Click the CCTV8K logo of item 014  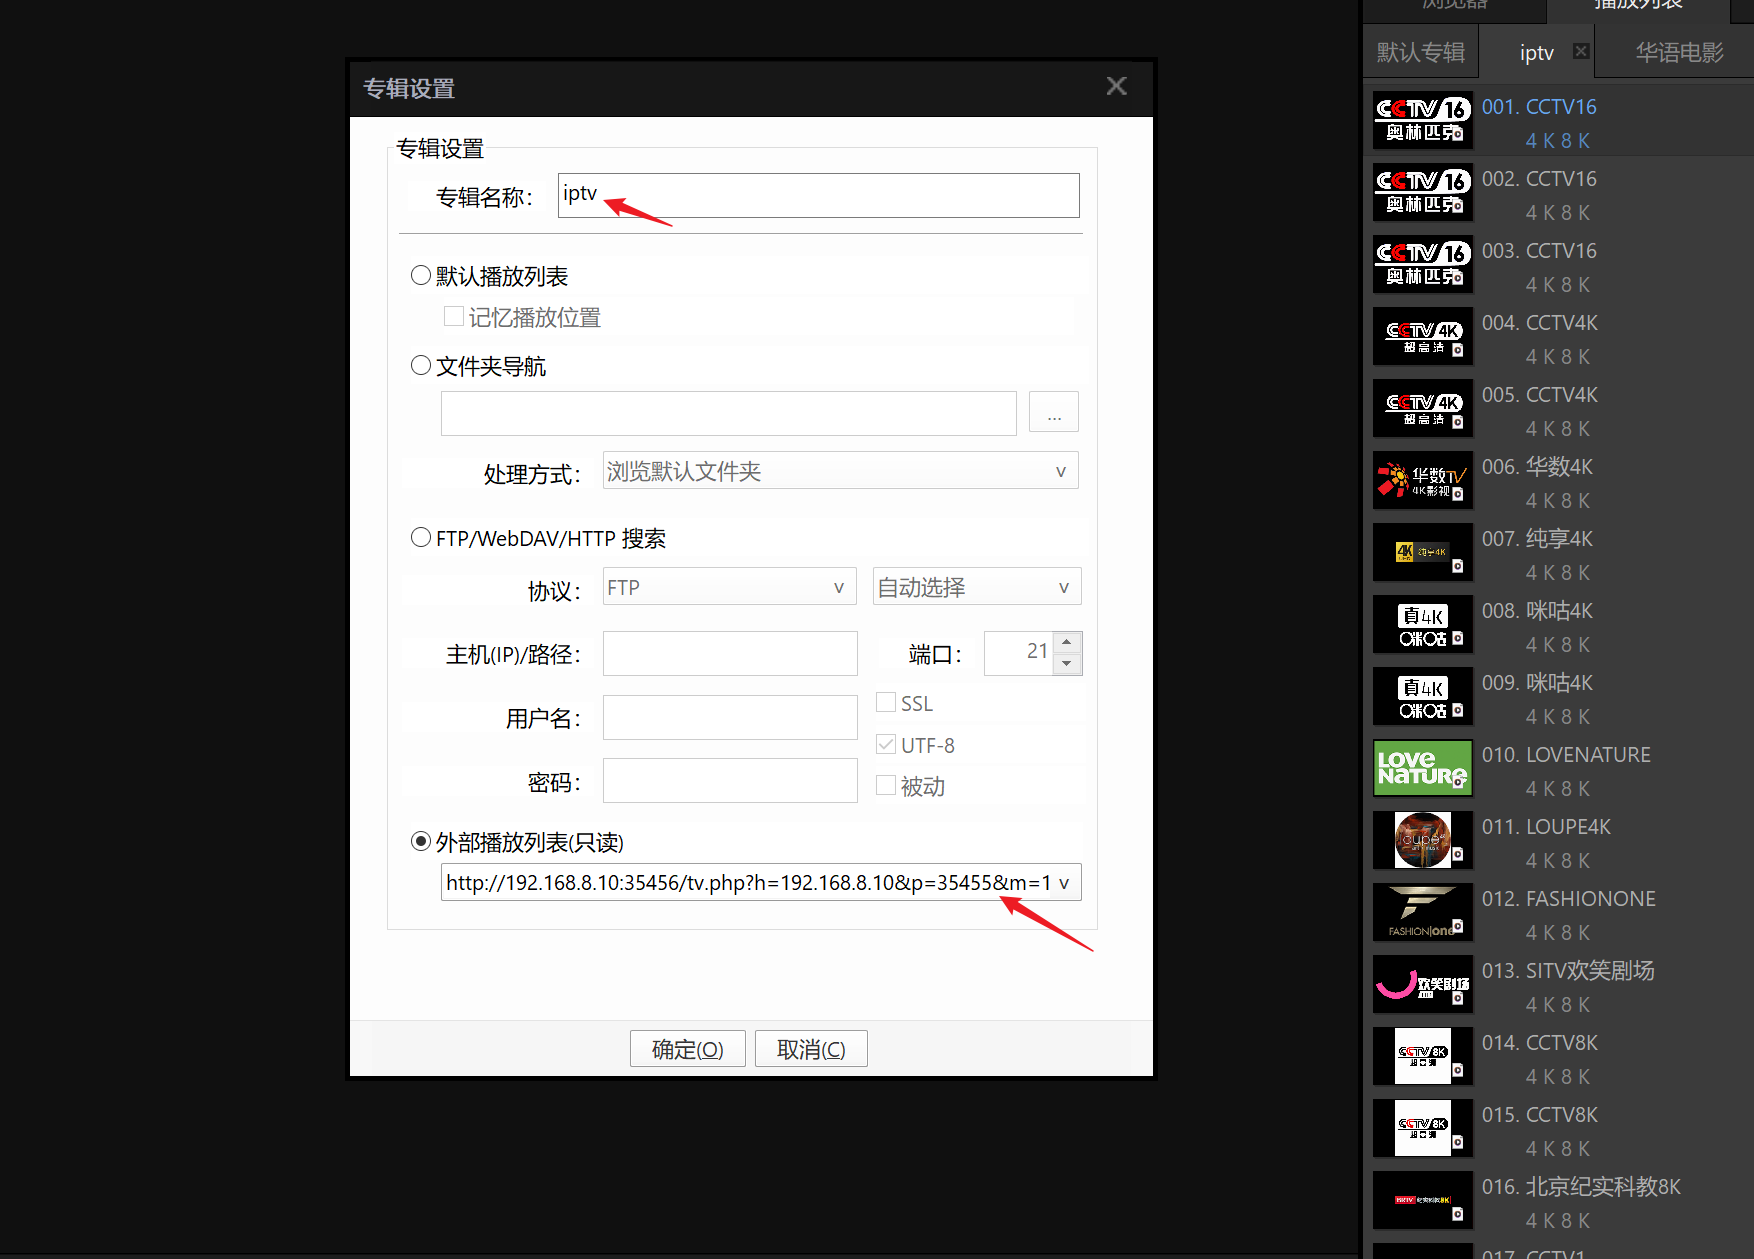pos(1423,1057)
